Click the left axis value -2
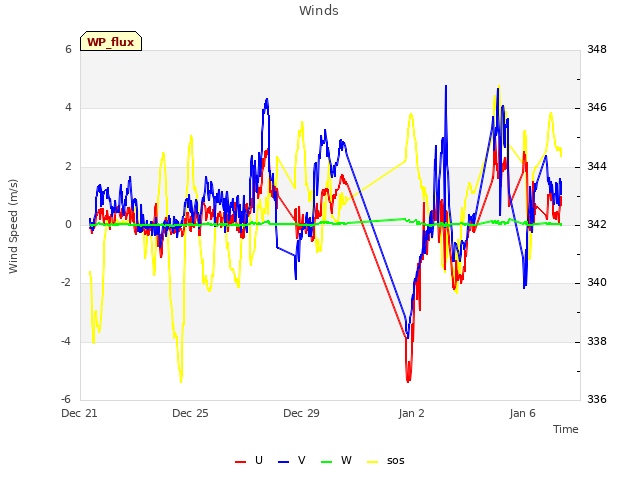 click(x=67, y=282)
